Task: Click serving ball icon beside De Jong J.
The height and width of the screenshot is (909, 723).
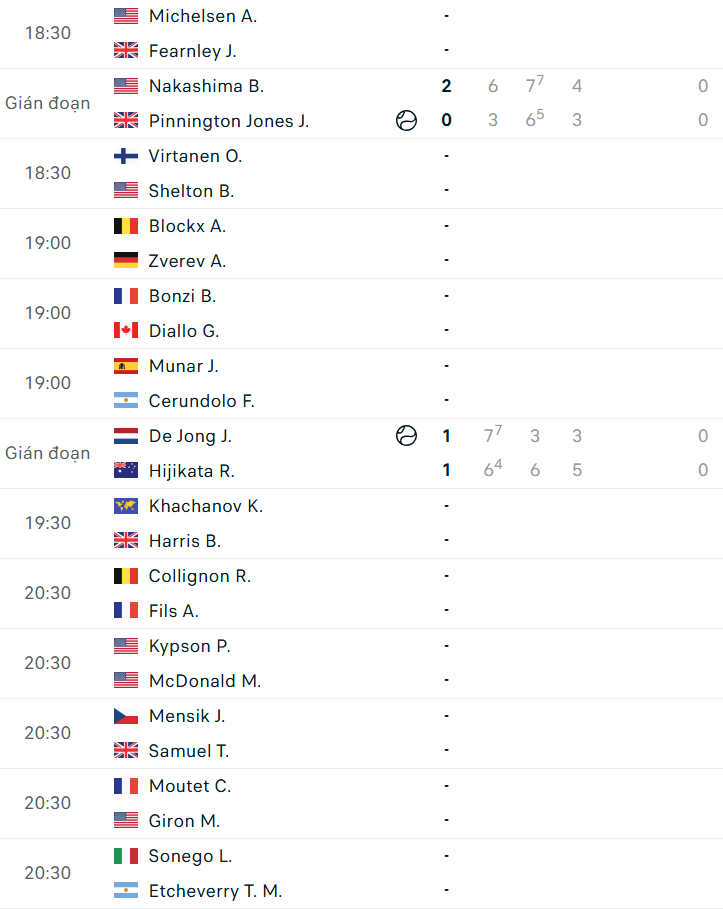Action: [406, 435]
